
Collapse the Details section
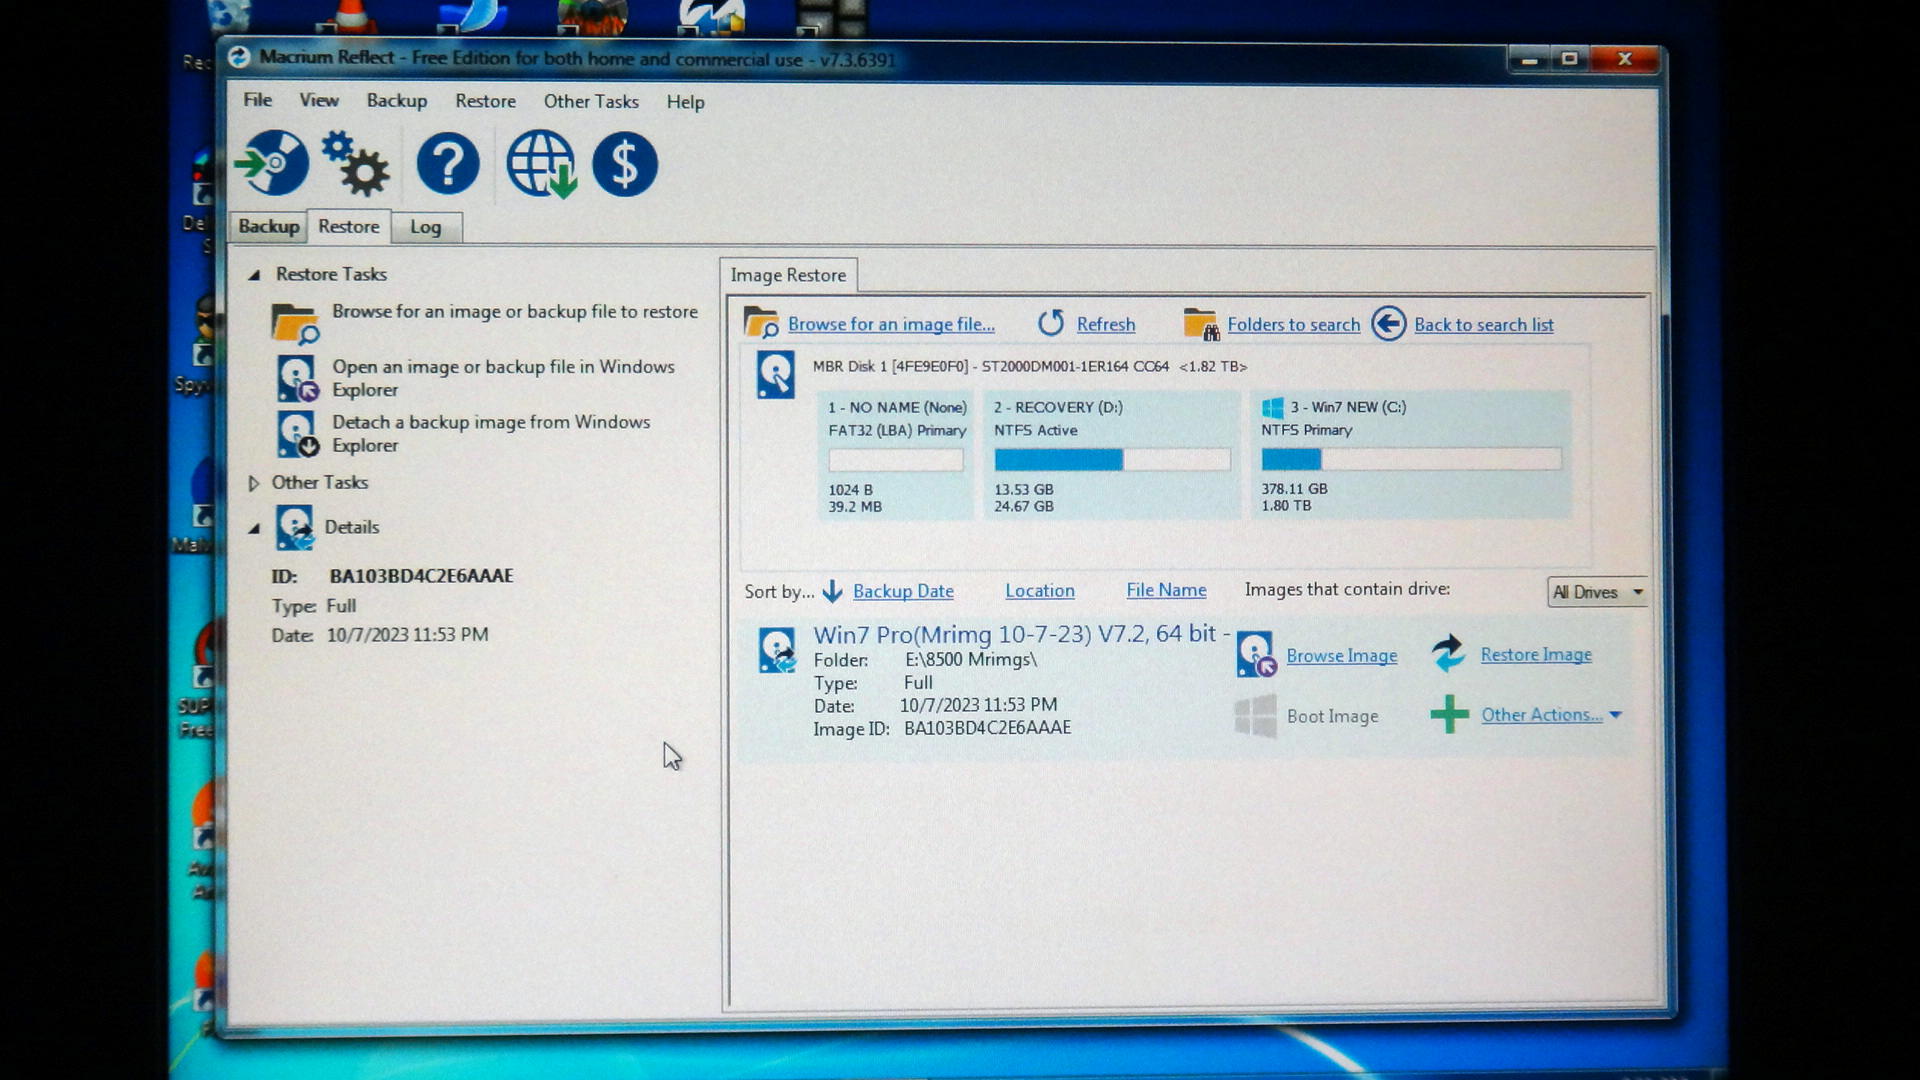tap(254, 528)
